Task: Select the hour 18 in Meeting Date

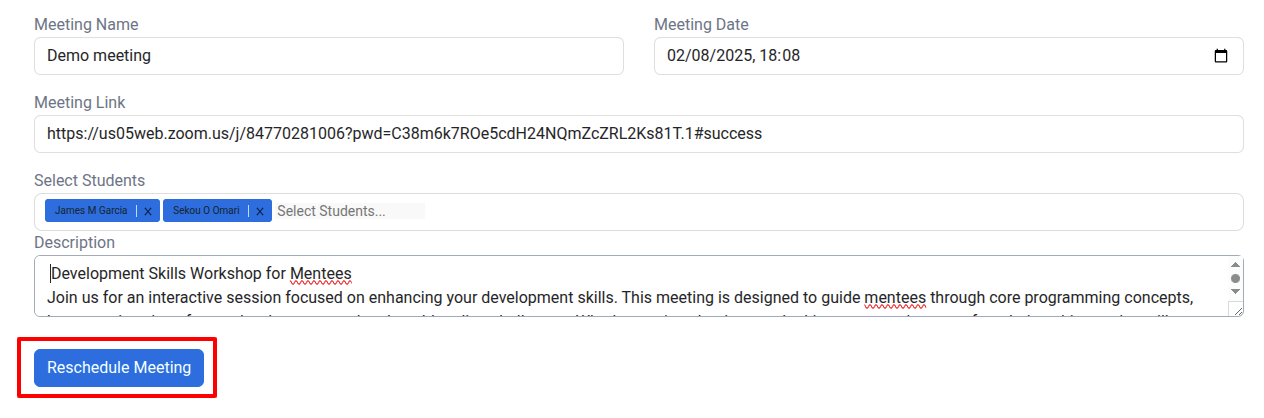Action: (768, 56)
